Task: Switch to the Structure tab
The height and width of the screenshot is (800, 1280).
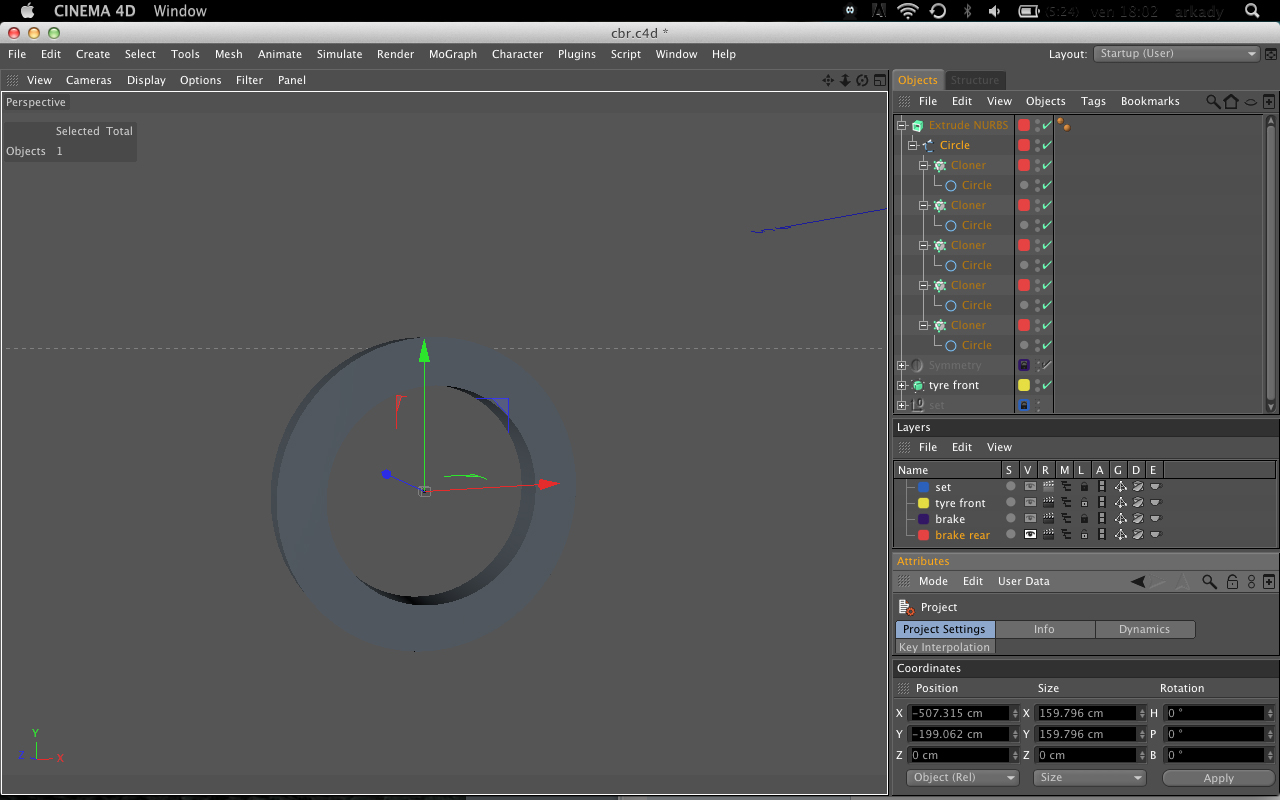Action: point(975,80)
